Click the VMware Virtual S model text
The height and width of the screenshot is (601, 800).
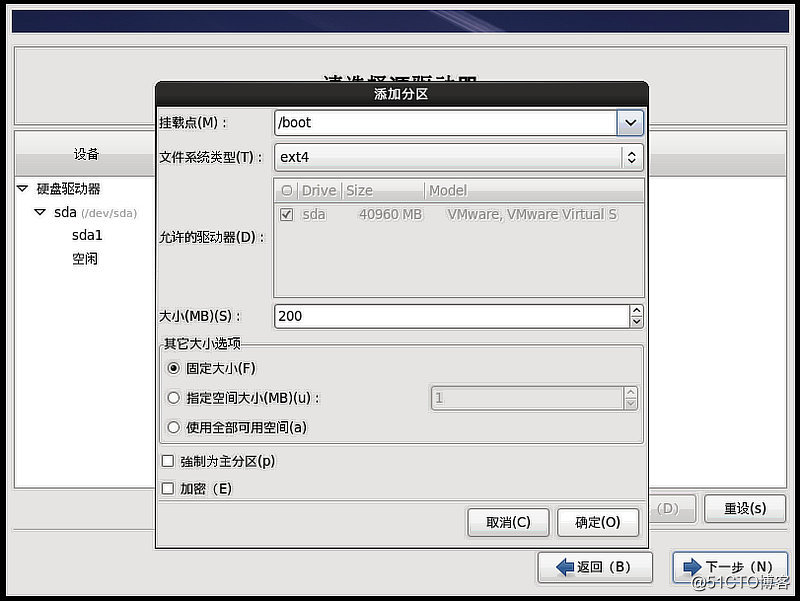[532, 214]
